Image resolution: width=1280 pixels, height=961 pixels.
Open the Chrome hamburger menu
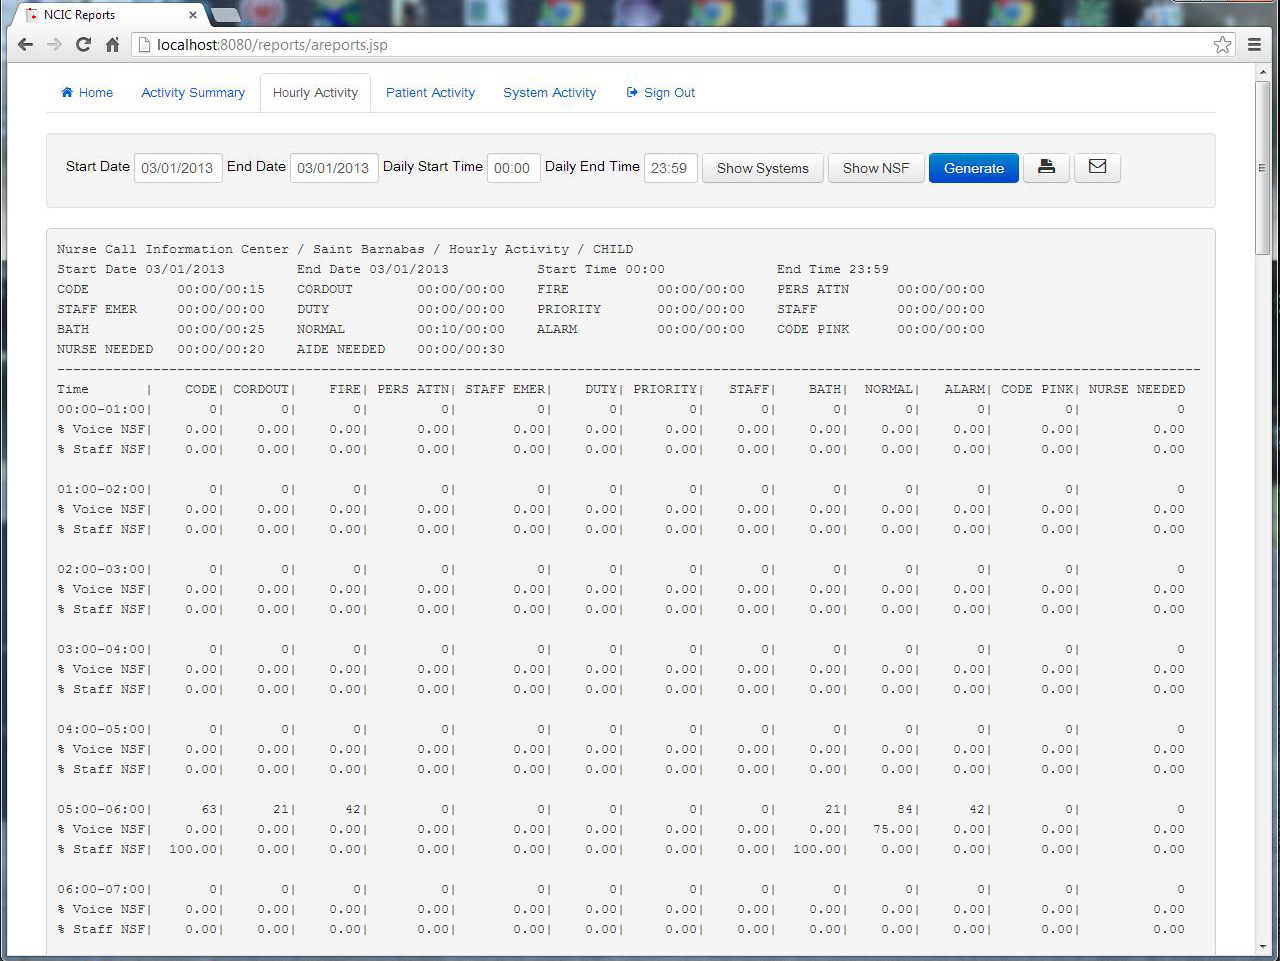(x=1254, y=44)
